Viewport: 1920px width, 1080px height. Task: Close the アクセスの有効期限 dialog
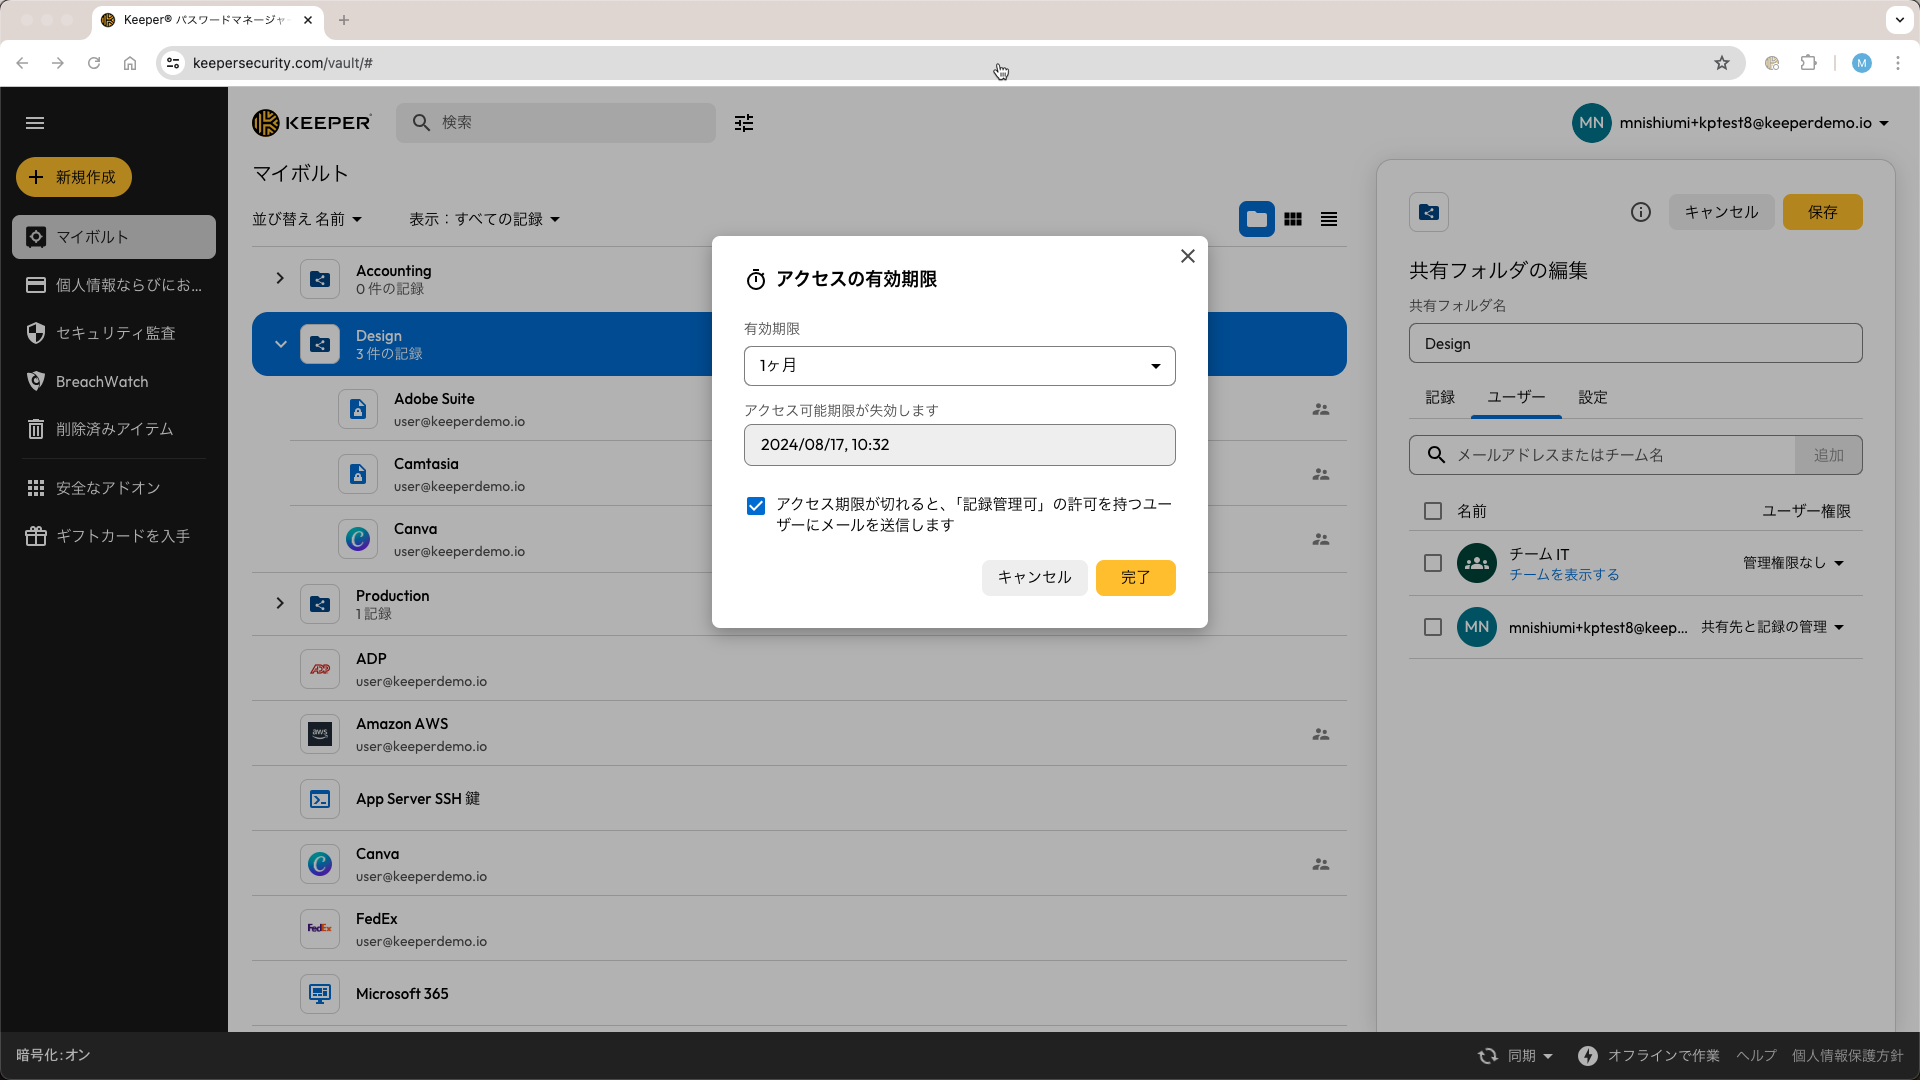[1188, 256]
